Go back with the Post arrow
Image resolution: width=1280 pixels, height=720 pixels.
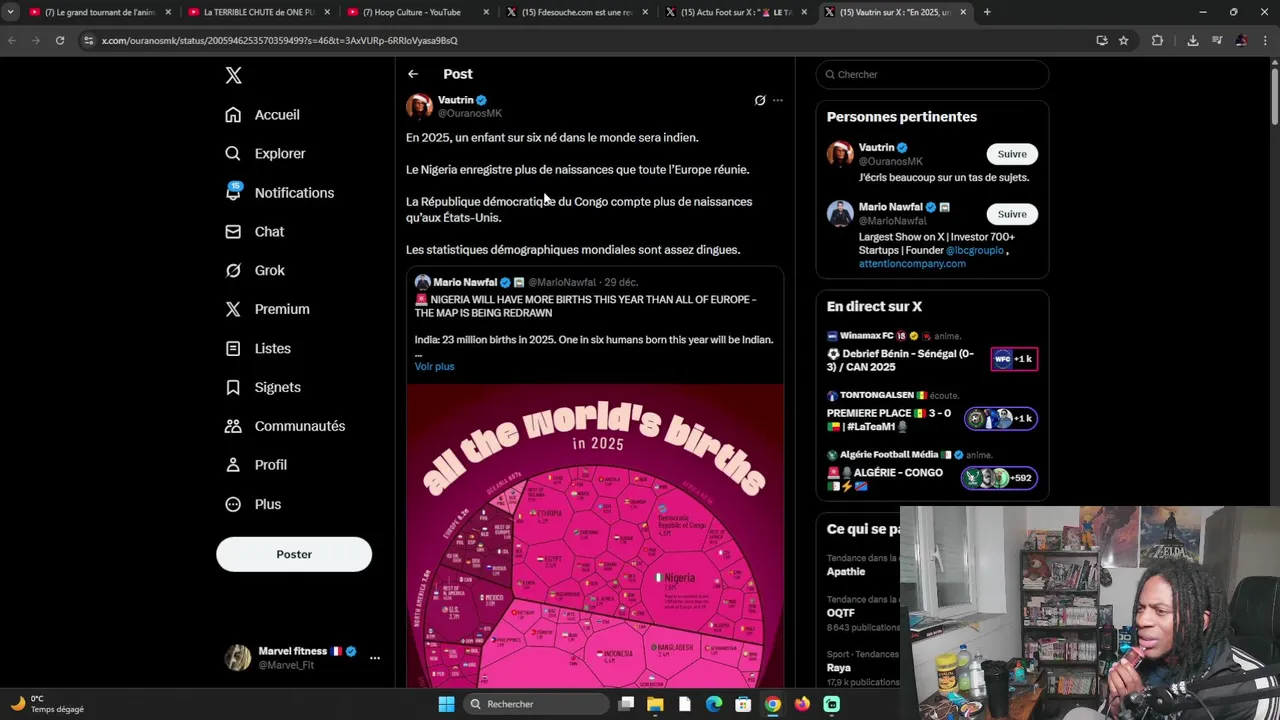(x=413, y=74)
